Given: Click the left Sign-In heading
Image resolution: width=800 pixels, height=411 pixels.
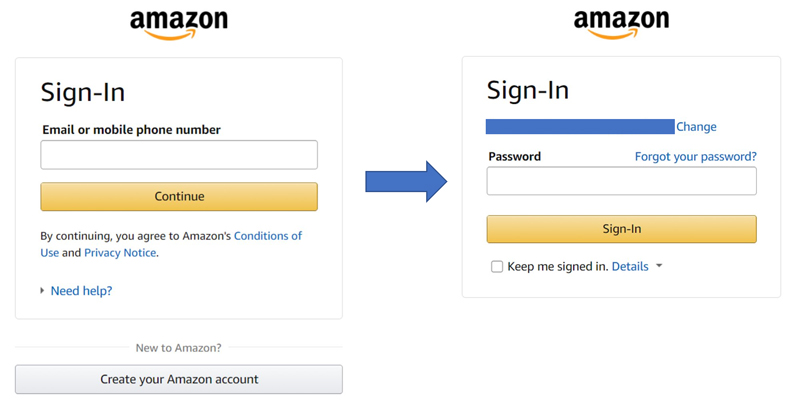Looking at the screenshot, I should pyautogui.click(x=83, y=92).
